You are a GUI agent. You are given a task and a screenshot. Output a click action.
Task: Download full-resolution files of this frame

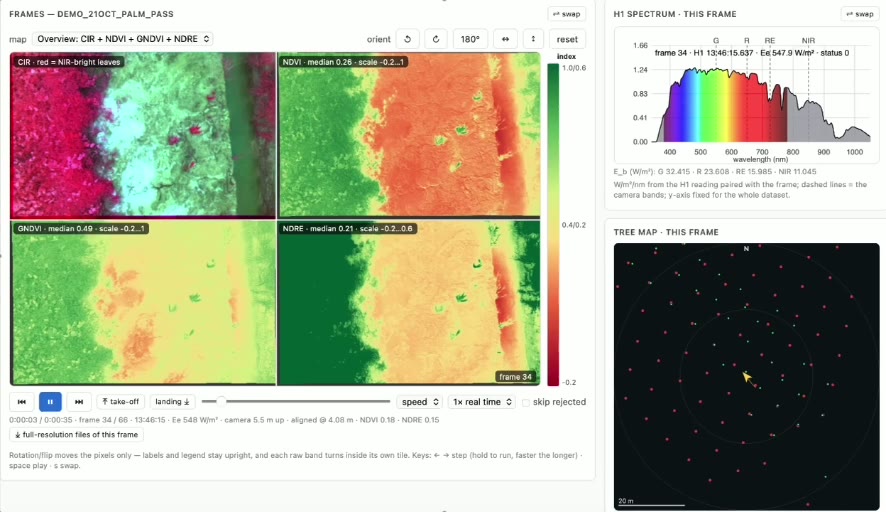coord(76,435)
